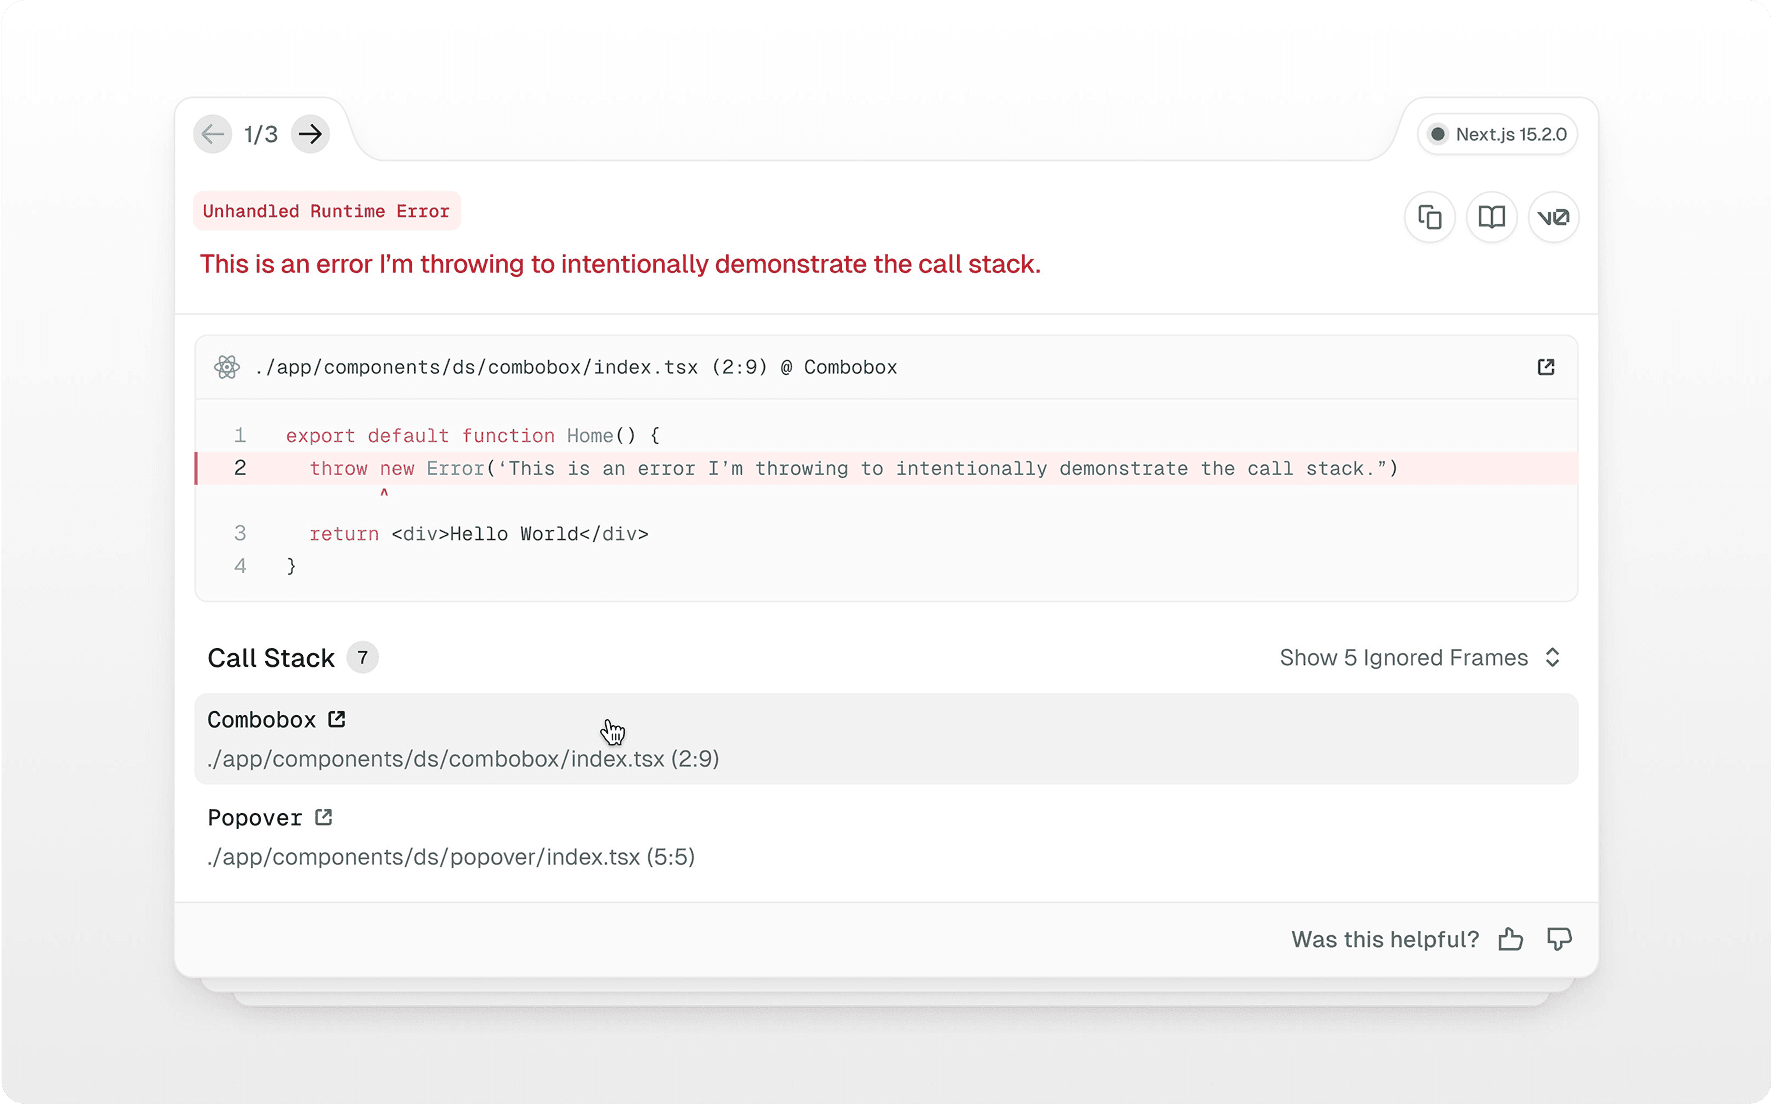
Task: Open code frame file in editor icon
Action: click(x=1546, y=367)
